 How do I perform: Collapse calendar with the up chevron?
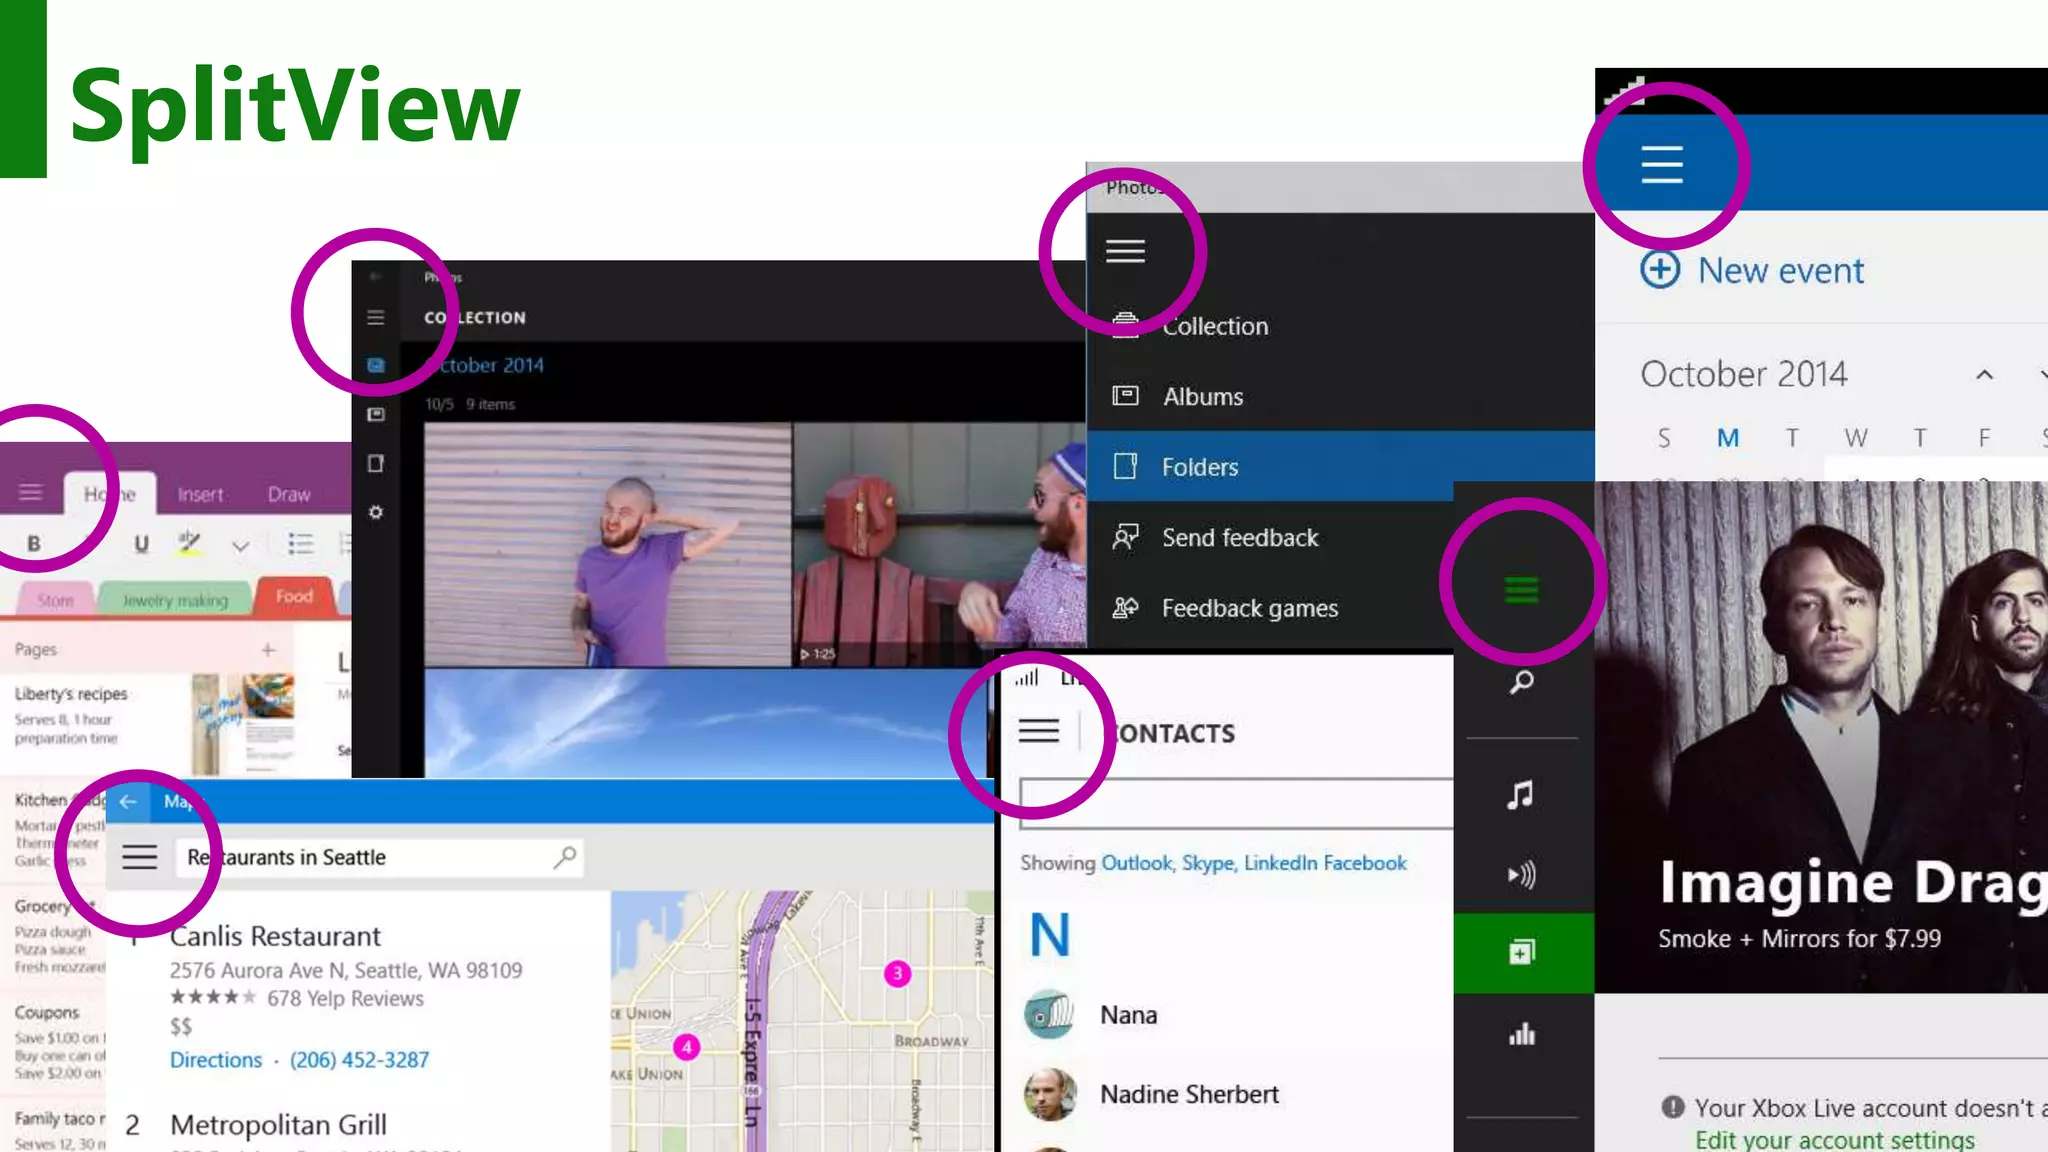pos(1984,375)
